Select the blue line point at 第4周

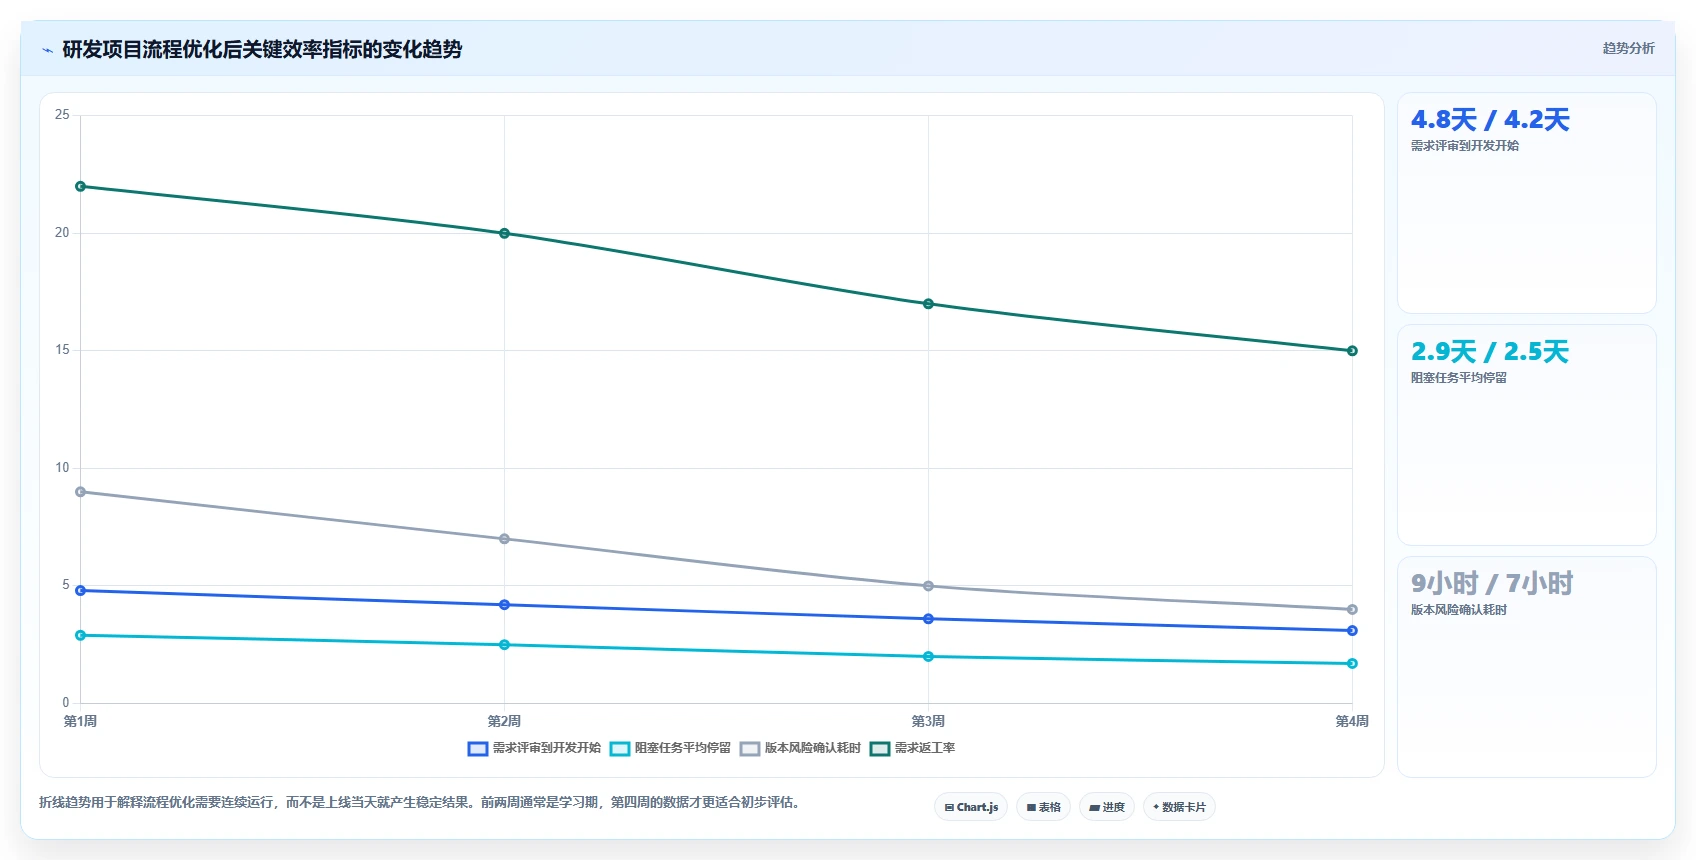(1352, 631)
